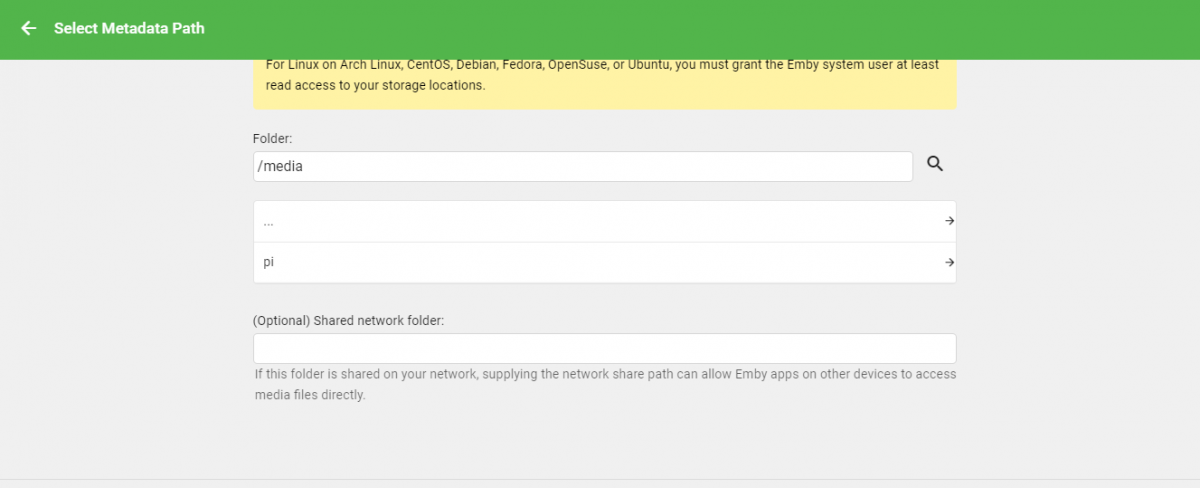
Task: Click the magnifying glass search icon
Action: click(x=935, y=164)
